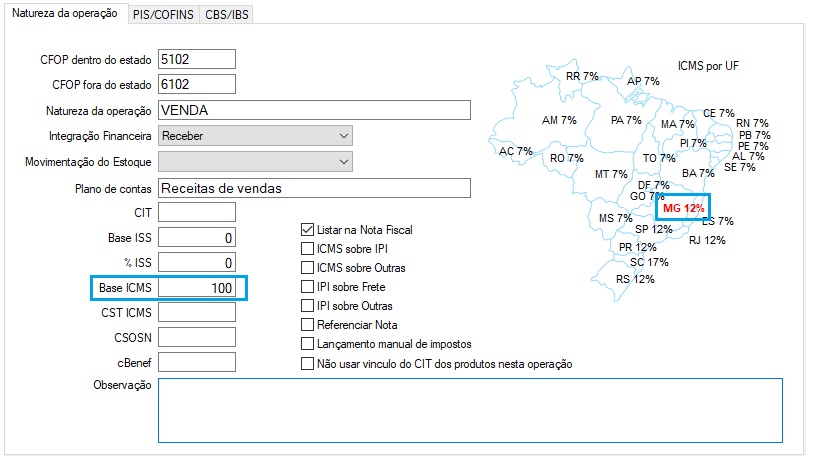Tick the IPI sobre Frete checkbox
This screenshot has width=814, height=459.
[x=308, y=287]
